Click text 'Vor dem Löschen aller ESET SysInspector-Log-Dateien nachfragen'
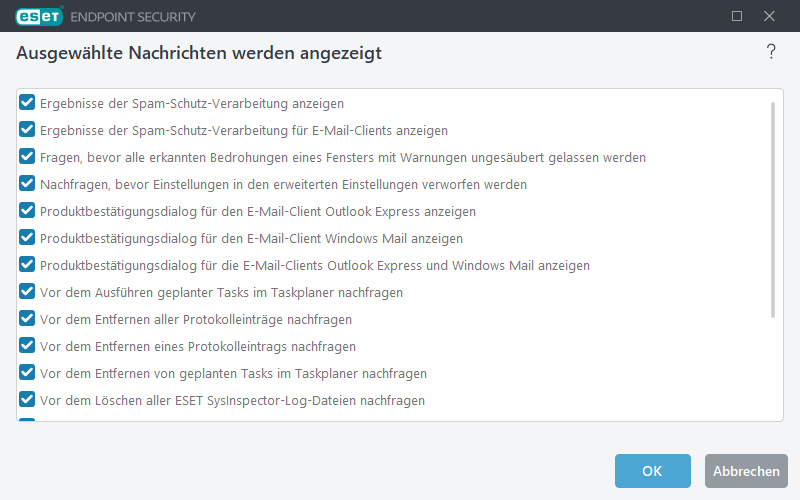 [232, 401]
